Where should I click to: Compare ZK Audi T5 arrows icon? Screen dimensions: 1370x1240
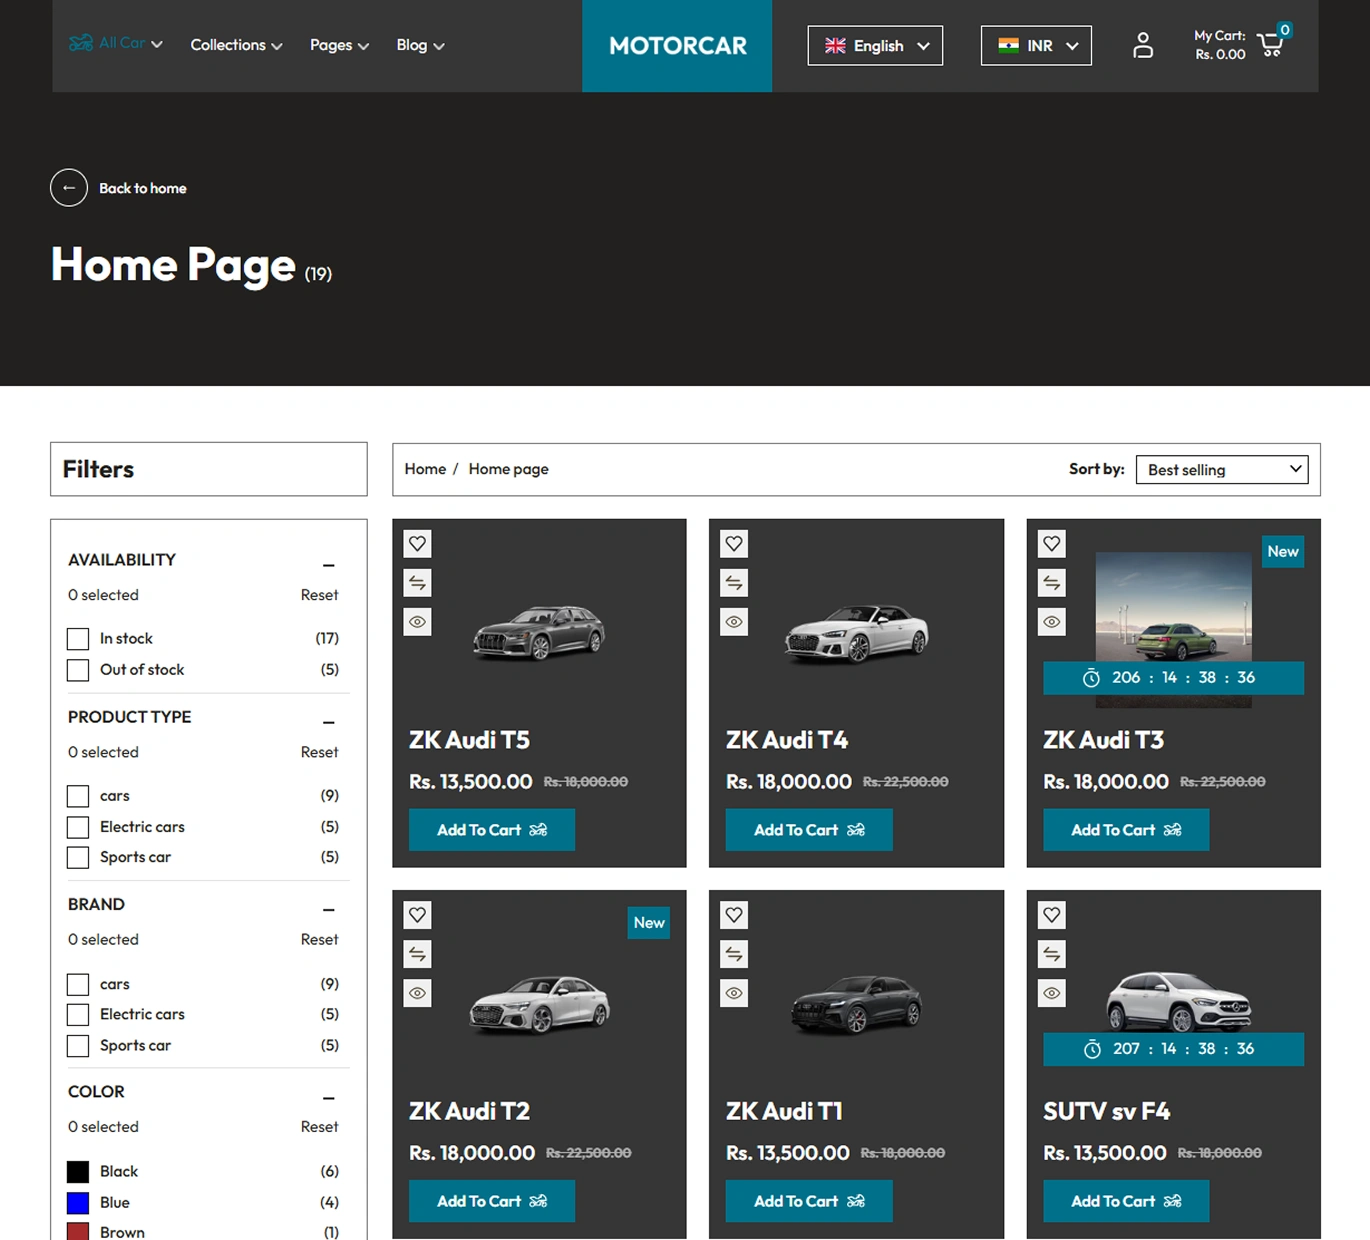pyautogui.click(x=418, y=583)
